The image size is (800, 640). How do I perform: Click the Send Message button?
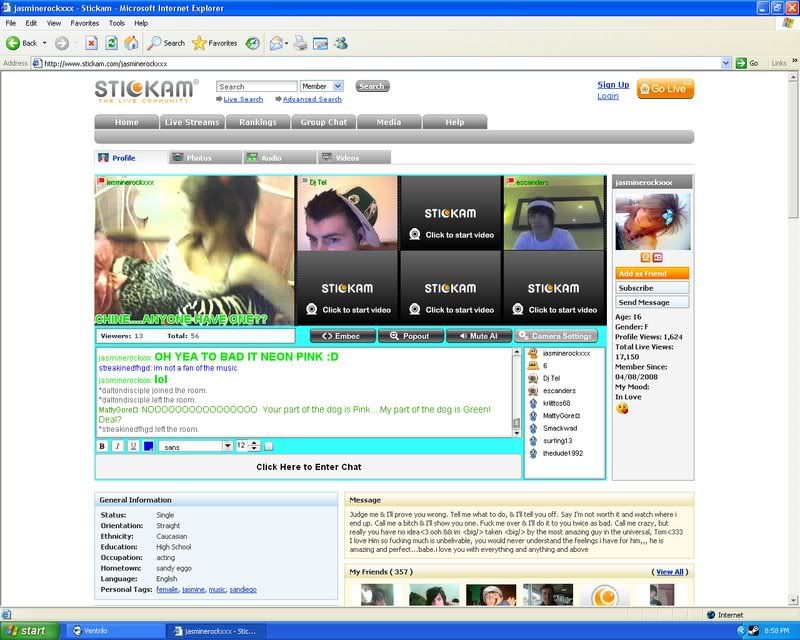(x=652, y=302)
